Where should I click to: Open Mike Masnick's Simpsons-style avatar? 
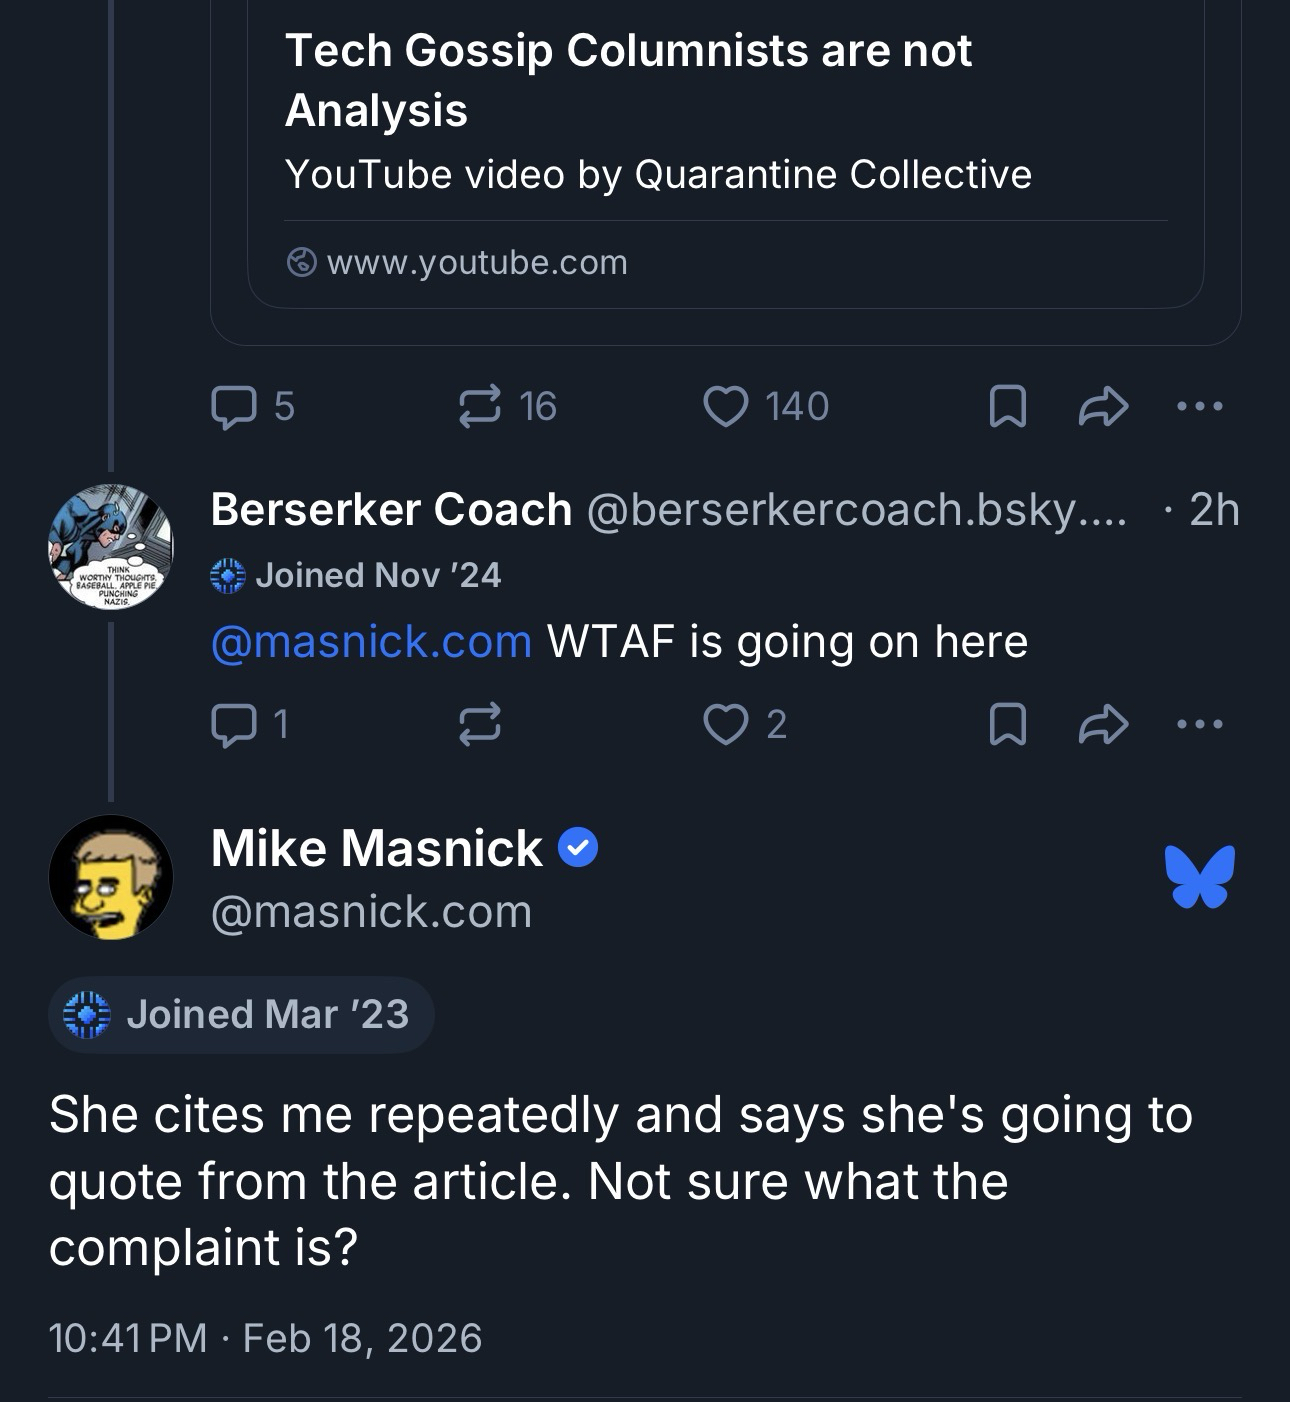(110, 877)
